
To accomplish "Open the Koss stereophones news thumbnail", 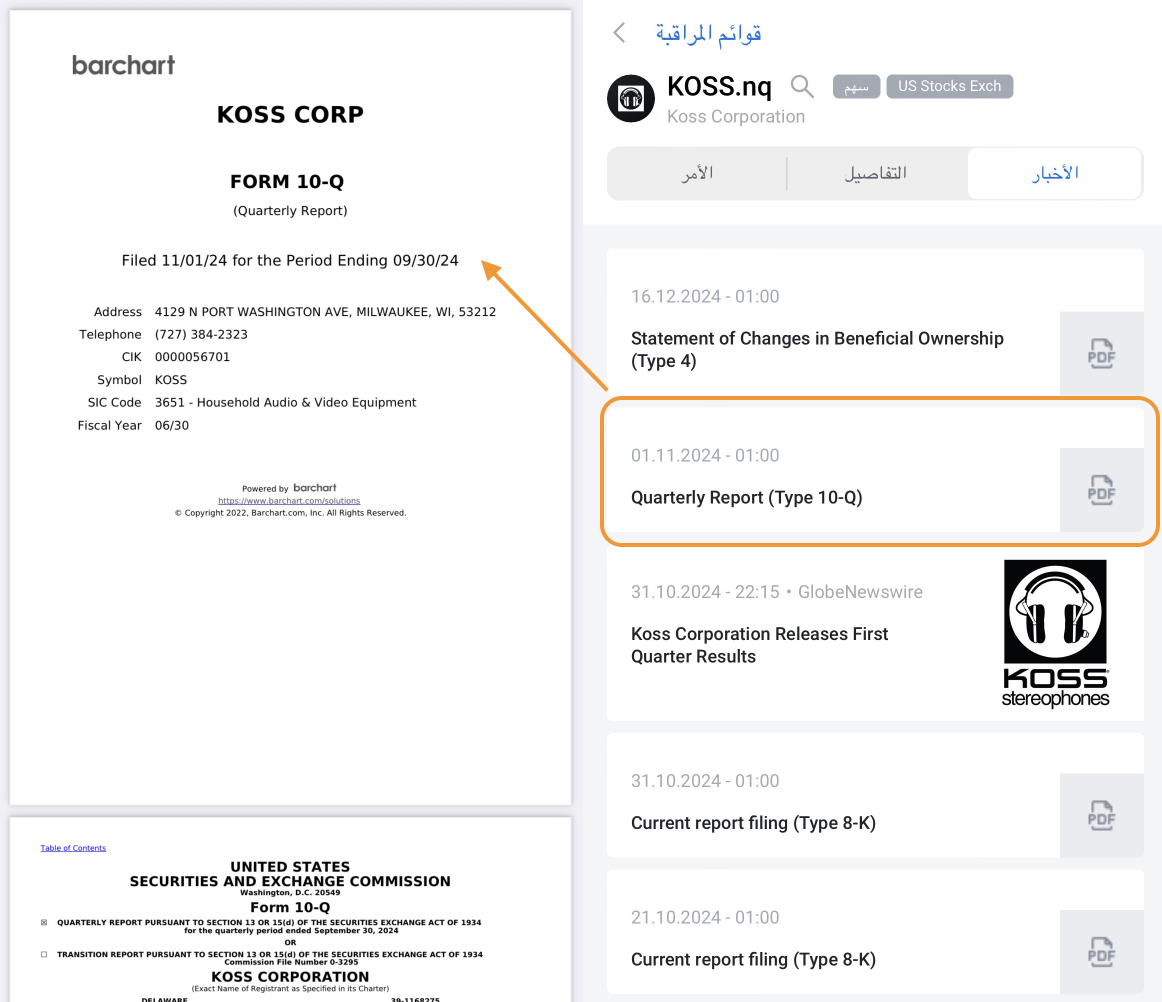I will [1055, 634].
